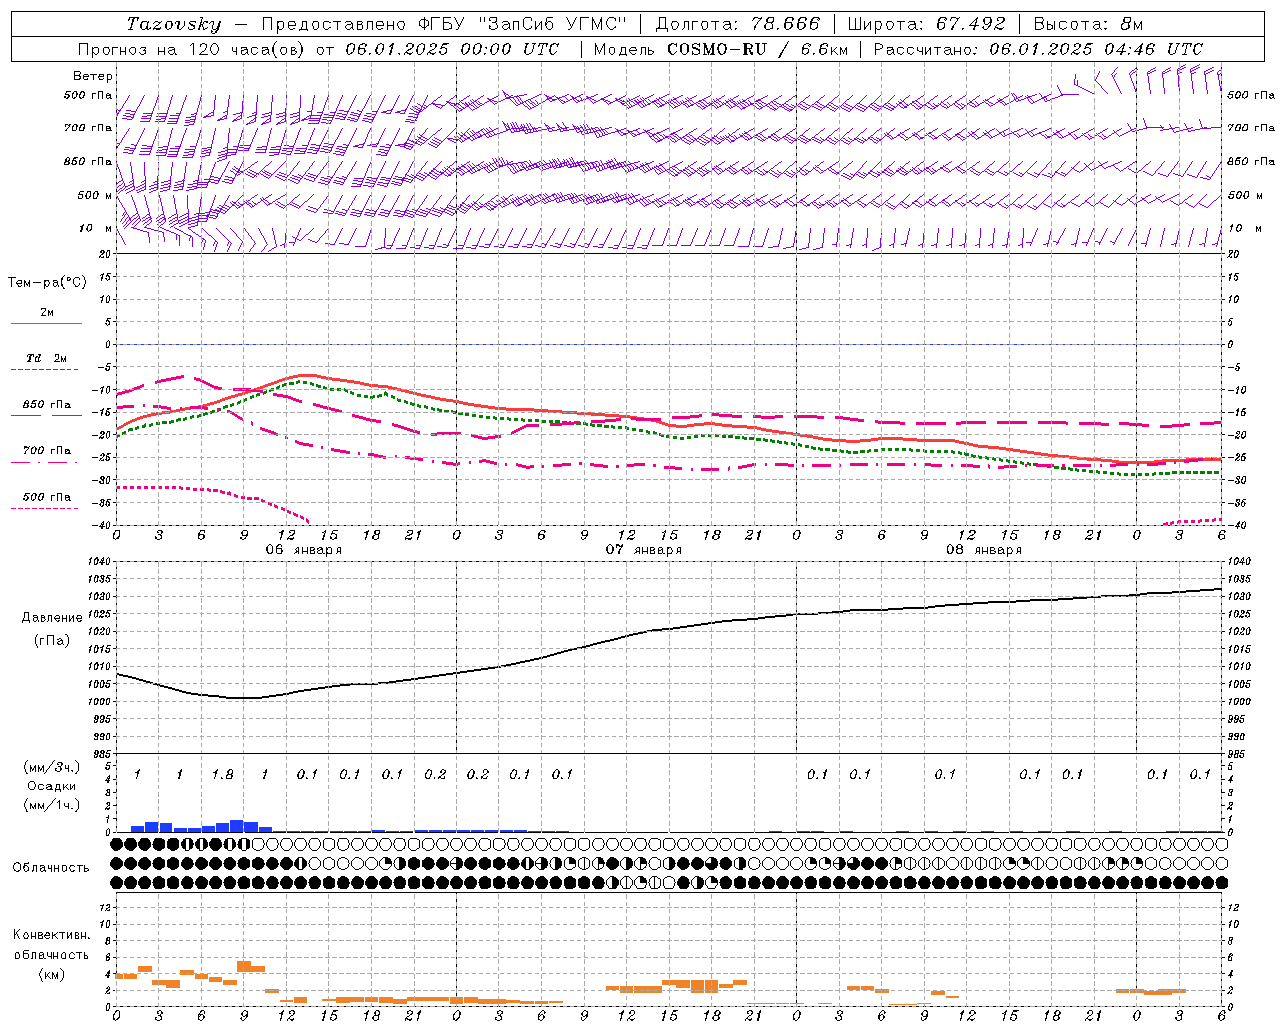Image resolution: width=1280 pixels, height=1024 pixels.
Task: Click the "(км)" unit under the convective cloud label
Action: click(x=51, y=974)
